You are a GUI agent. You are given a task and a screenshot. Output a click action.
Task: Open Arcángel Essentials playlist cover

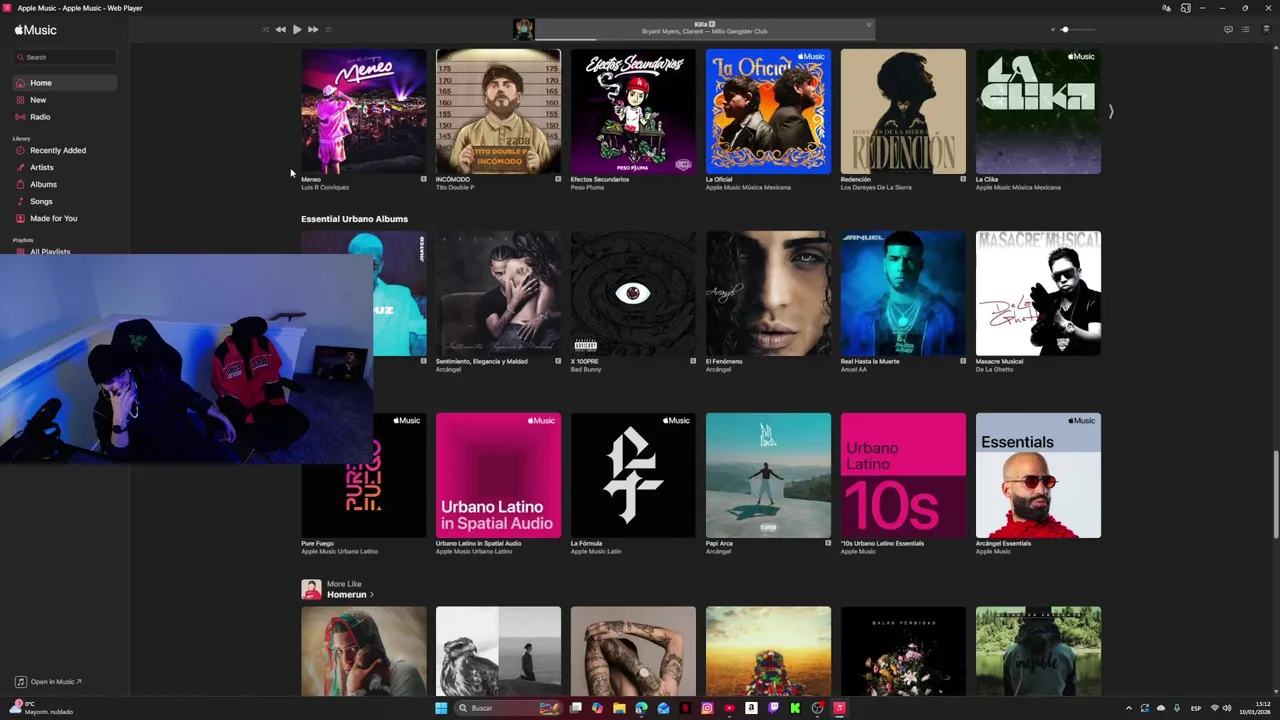1038,475
